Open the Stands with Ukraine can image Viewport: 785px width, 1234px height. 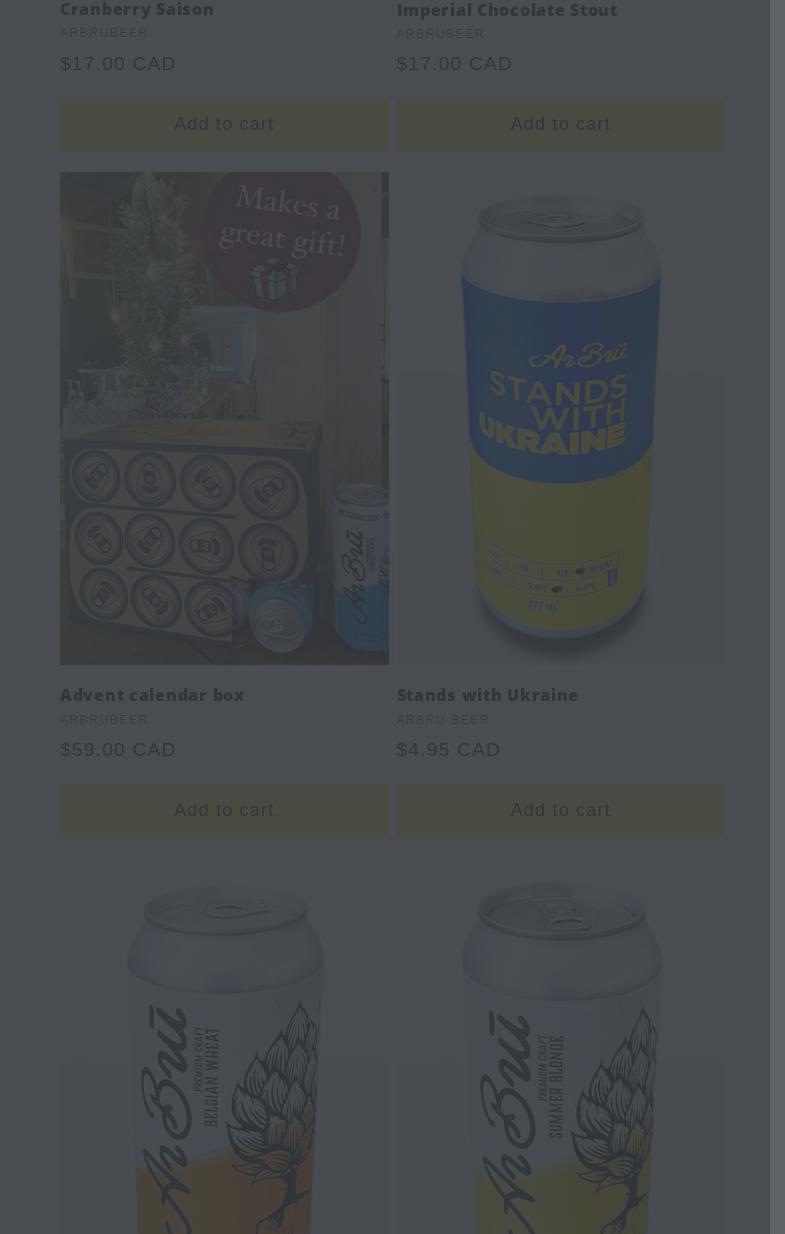coord(560,418)
